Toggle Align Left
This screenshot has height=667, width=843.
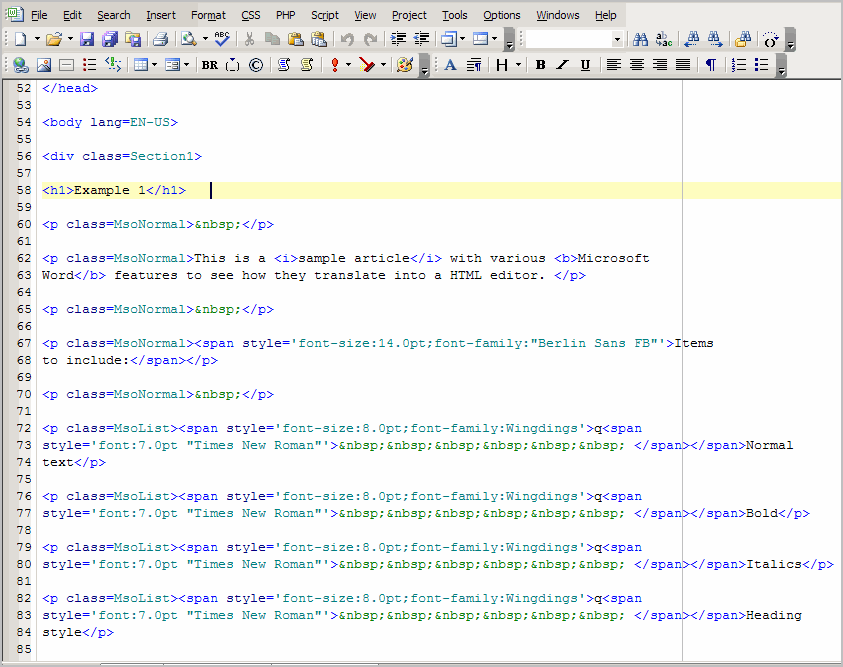[613, 65]
